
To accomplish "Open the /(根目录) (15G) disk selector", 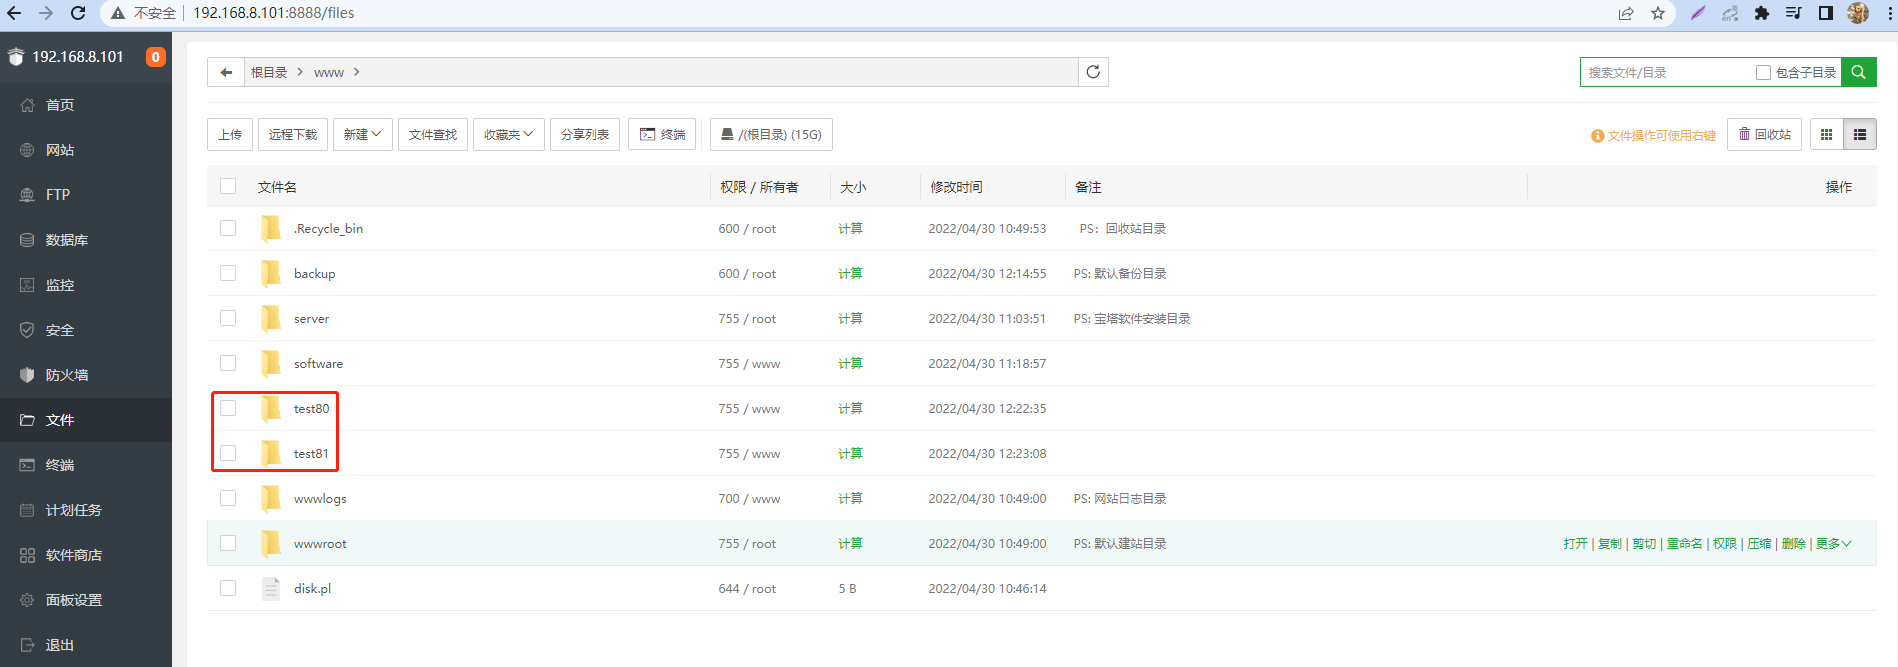I will pos(771,134).
